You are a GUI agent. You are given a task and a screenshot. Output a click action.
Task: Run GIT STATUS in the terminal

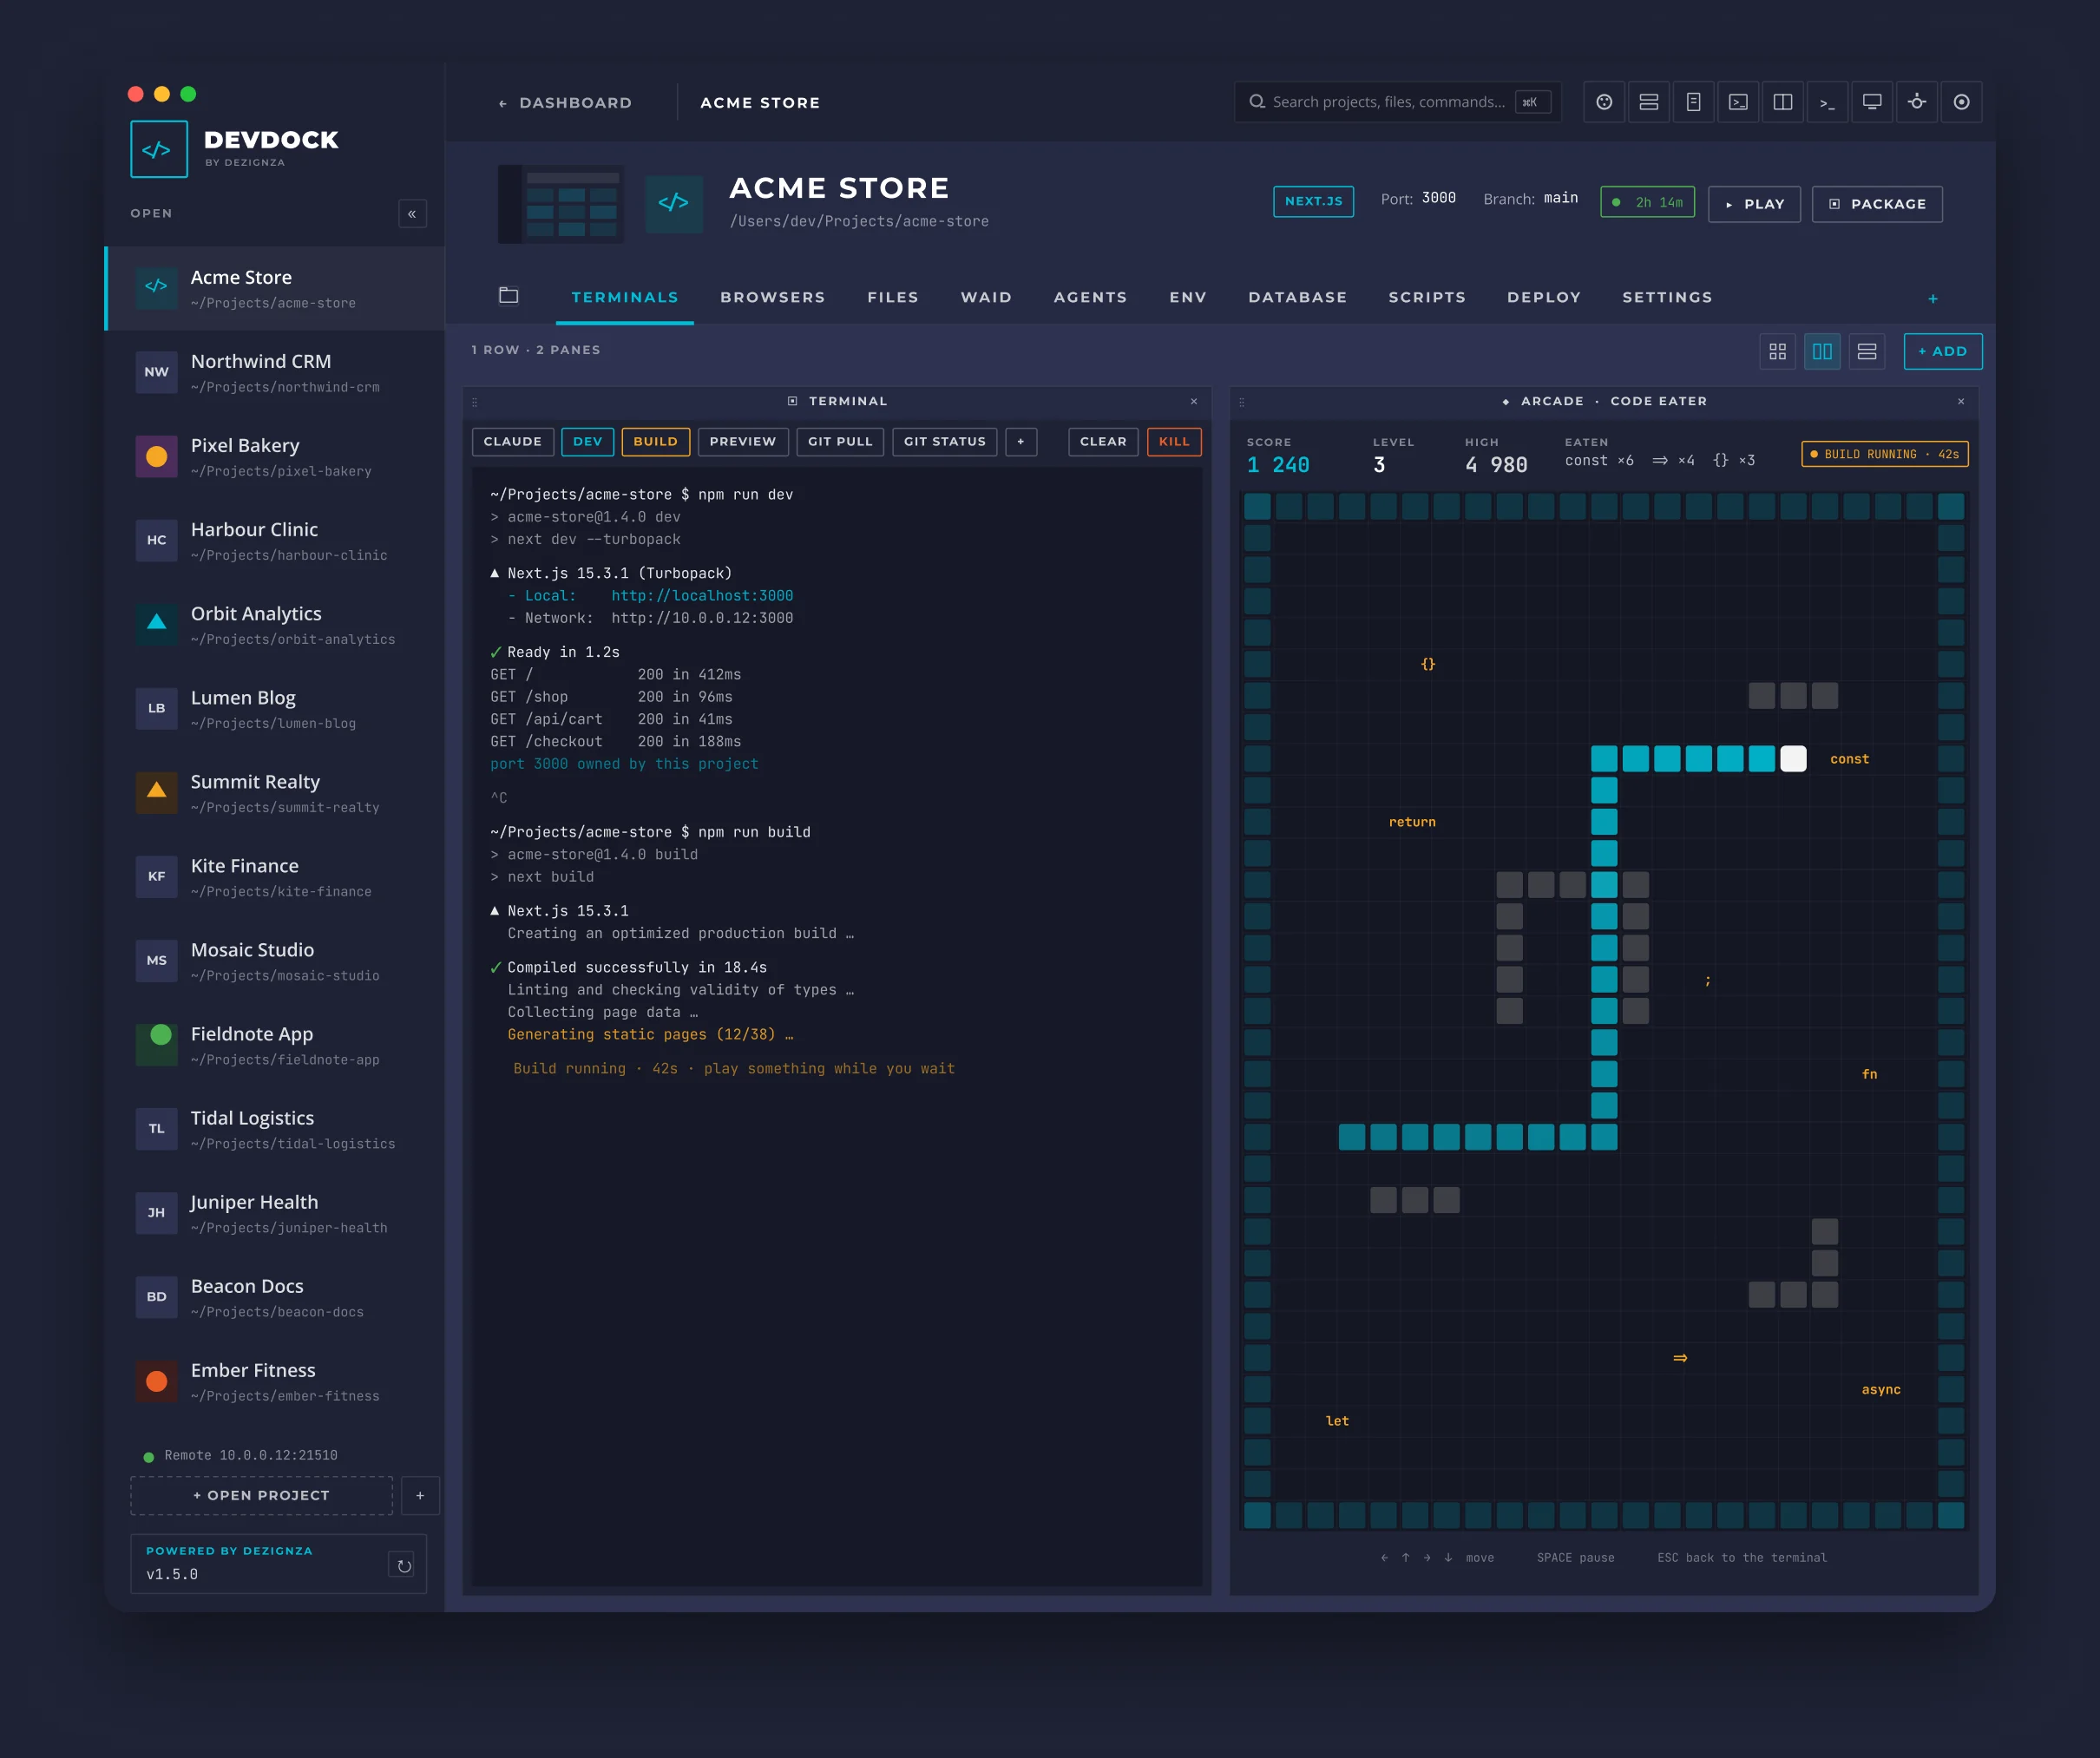point(945,442)
